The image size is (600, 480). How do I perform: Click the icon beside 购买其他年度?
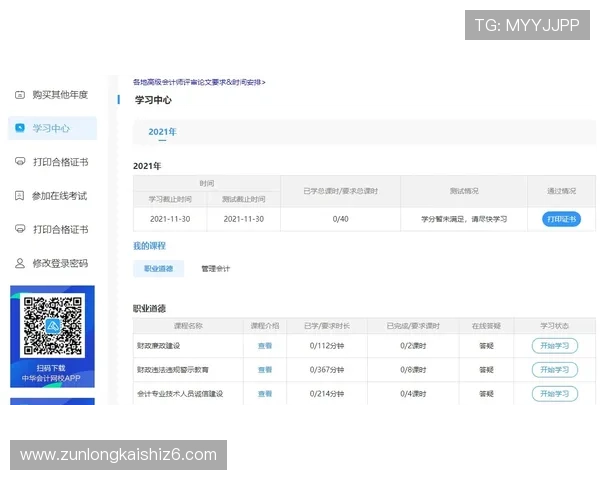click(20, 95)
